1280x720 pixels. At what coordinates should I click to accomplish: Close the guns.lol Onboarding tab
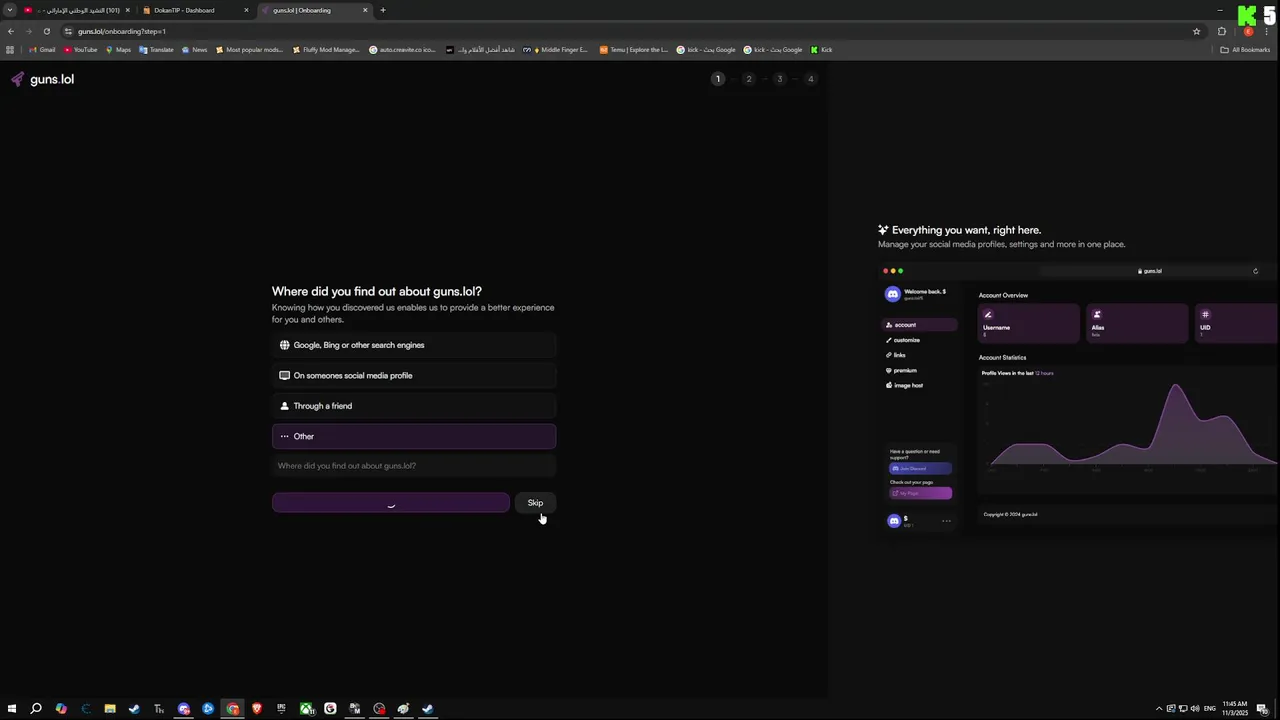coord(365,10)
